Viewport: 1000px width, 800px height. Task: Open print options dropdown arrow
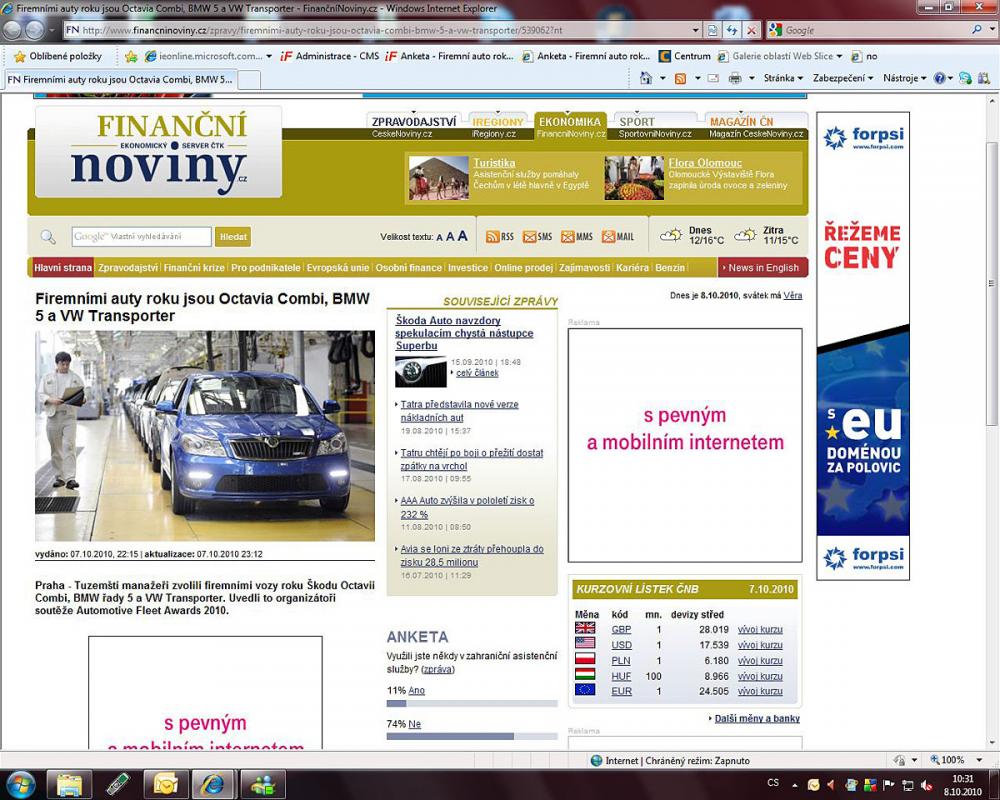[751, 78]
